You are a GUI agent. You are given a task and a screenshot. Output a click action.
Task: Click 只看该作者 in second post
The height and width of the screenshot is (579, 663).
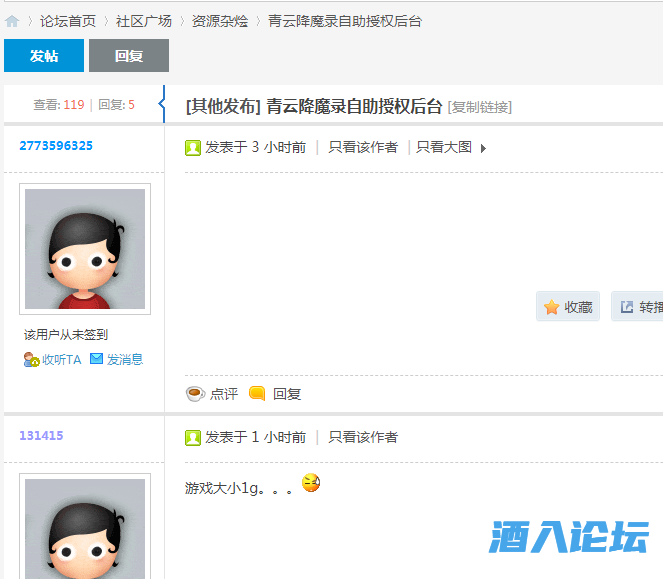point(363,437)
